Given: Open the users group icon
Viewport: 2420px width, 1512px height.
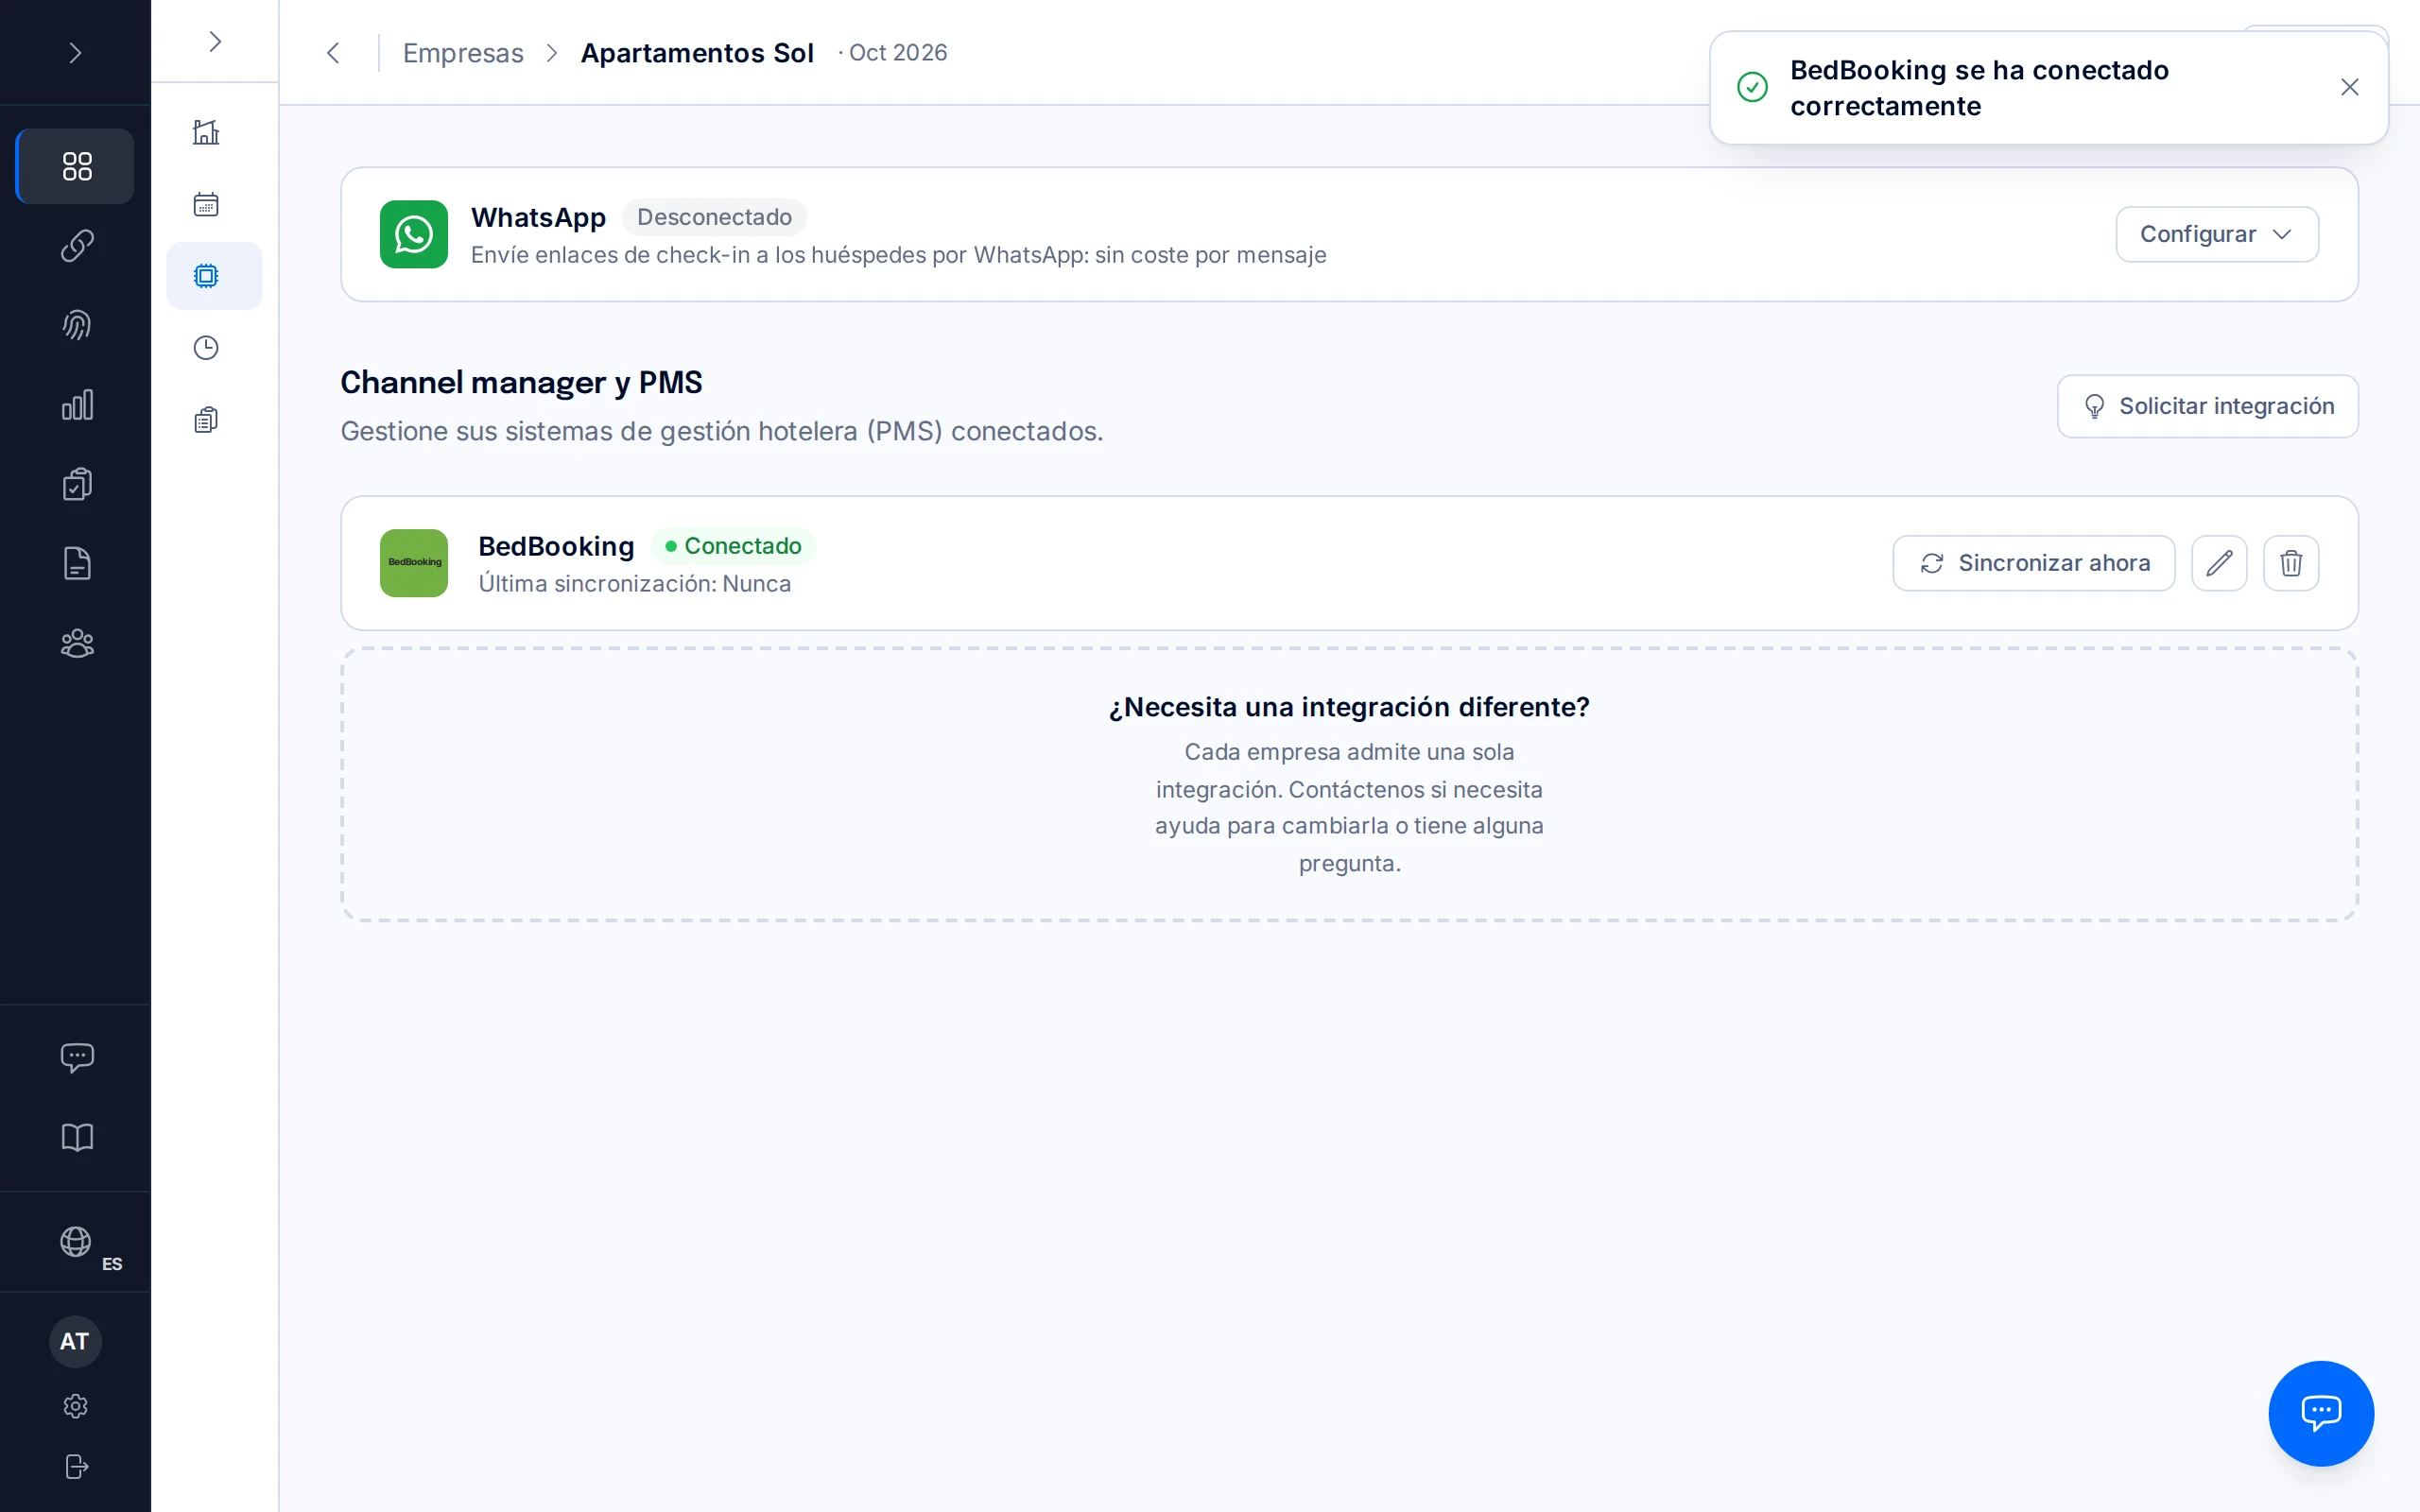Looking at the screenshot, I should [76, 643].
